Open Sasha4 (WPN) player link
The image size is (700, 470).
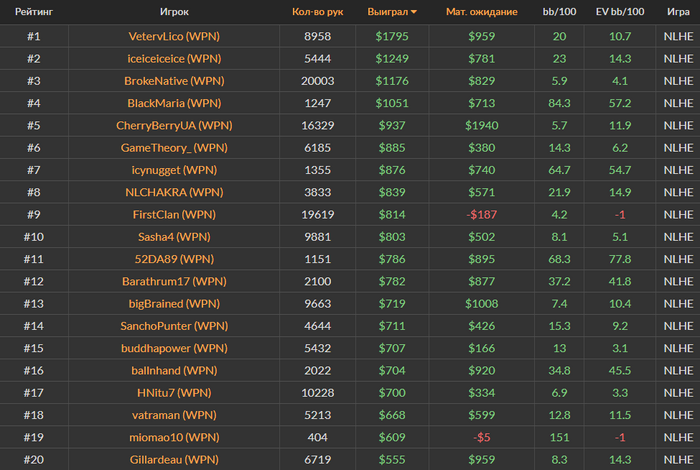(x=174, y=237)
